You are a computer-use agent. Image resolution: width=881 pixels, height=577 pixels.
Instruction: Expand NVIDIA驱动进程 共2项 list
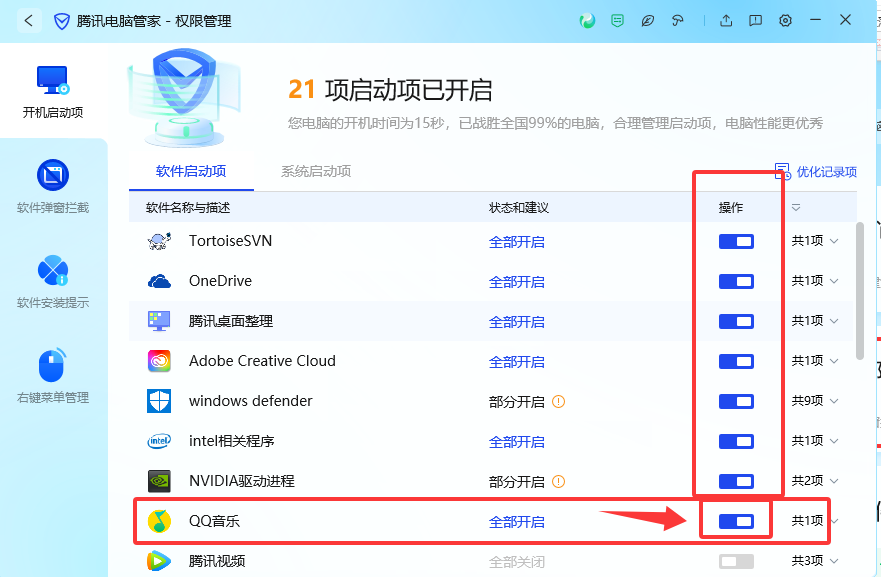point(815,481)
